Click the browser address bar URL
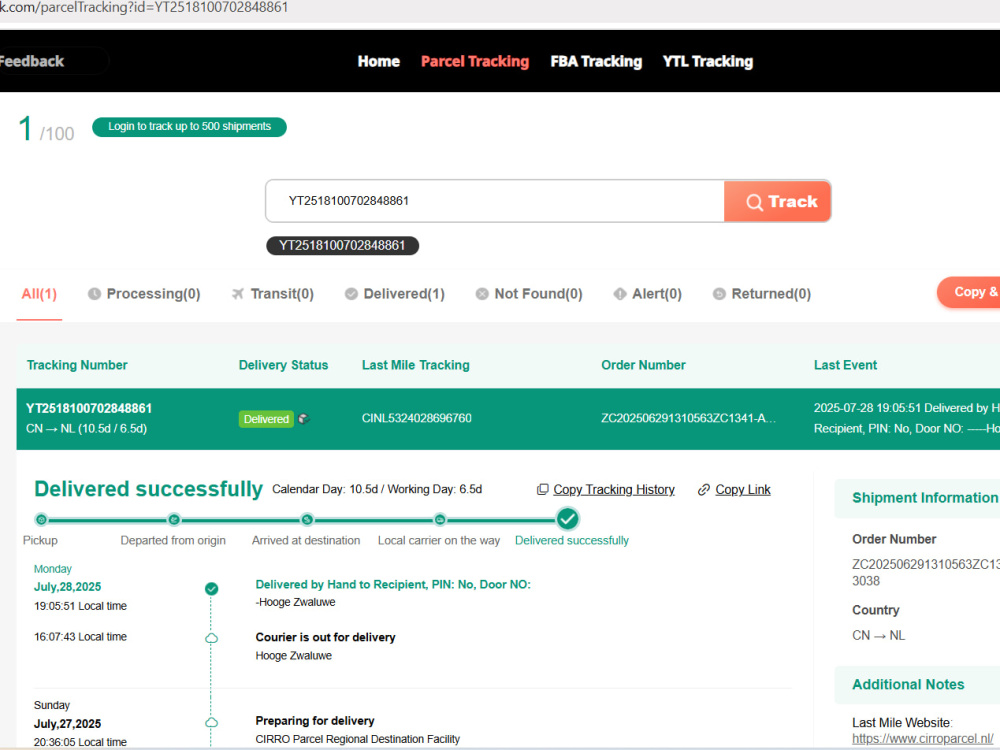The image size is (1000, 750). (x=144, y=8)
